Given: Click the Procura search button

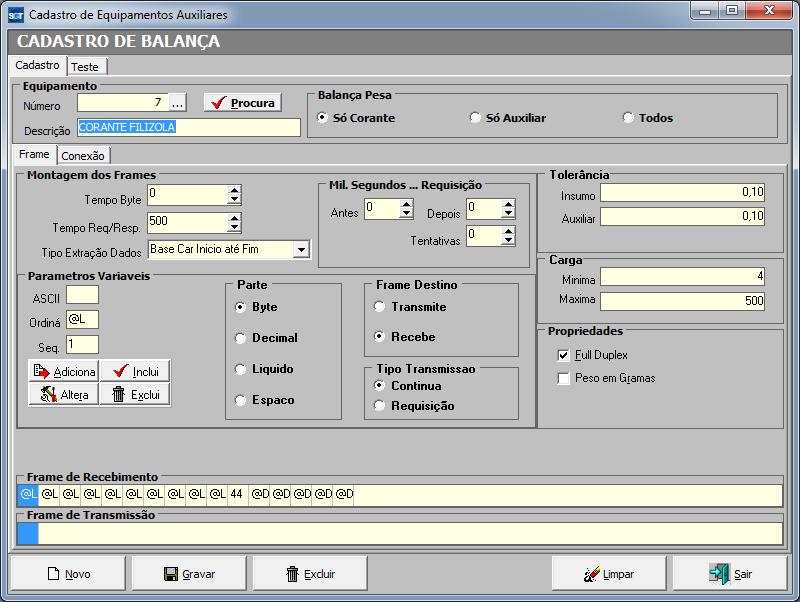Looking at the screenshot, I should (242, 103).
